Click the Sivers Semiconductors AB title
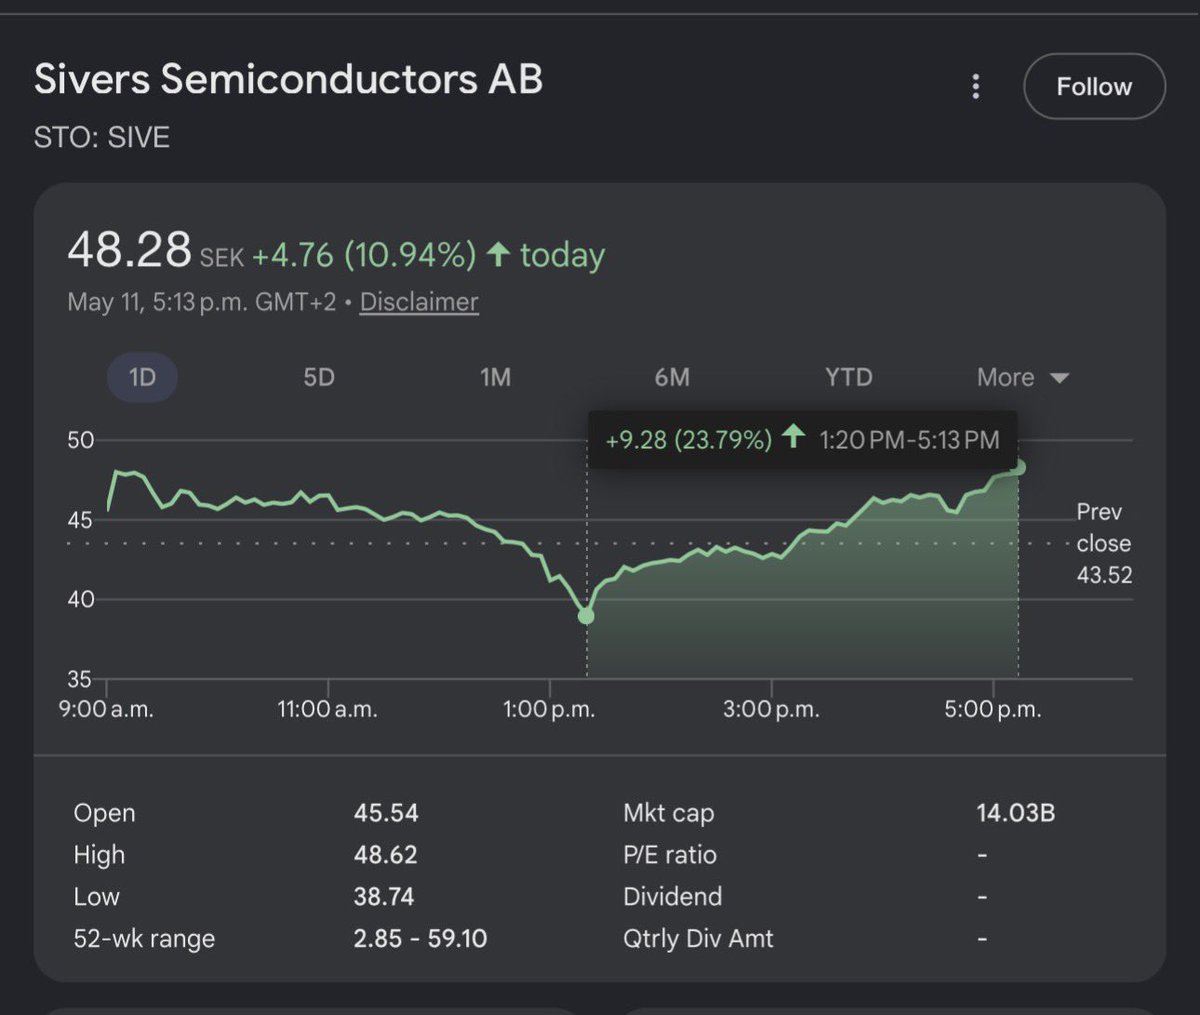This screenshot has width=1200, height=1015. point(289,79)
